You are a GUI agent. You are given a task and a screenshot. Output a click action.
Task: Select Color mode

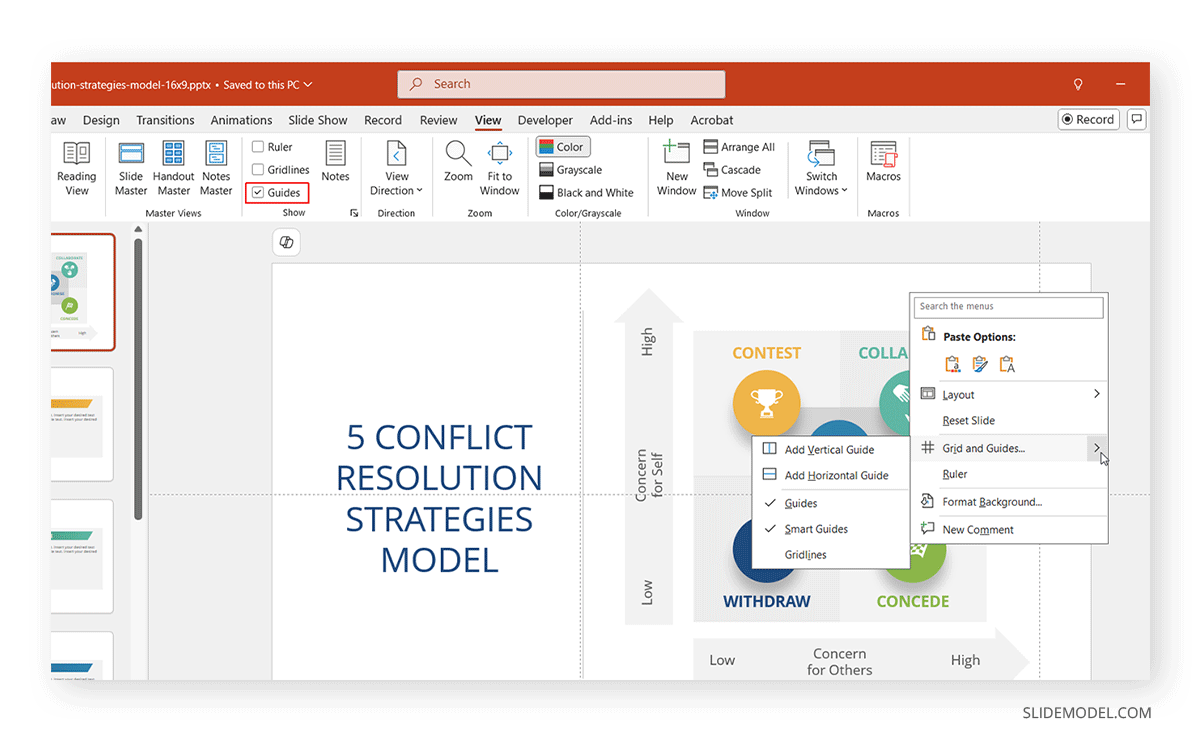pyautogui.click(x=563, y=147)
